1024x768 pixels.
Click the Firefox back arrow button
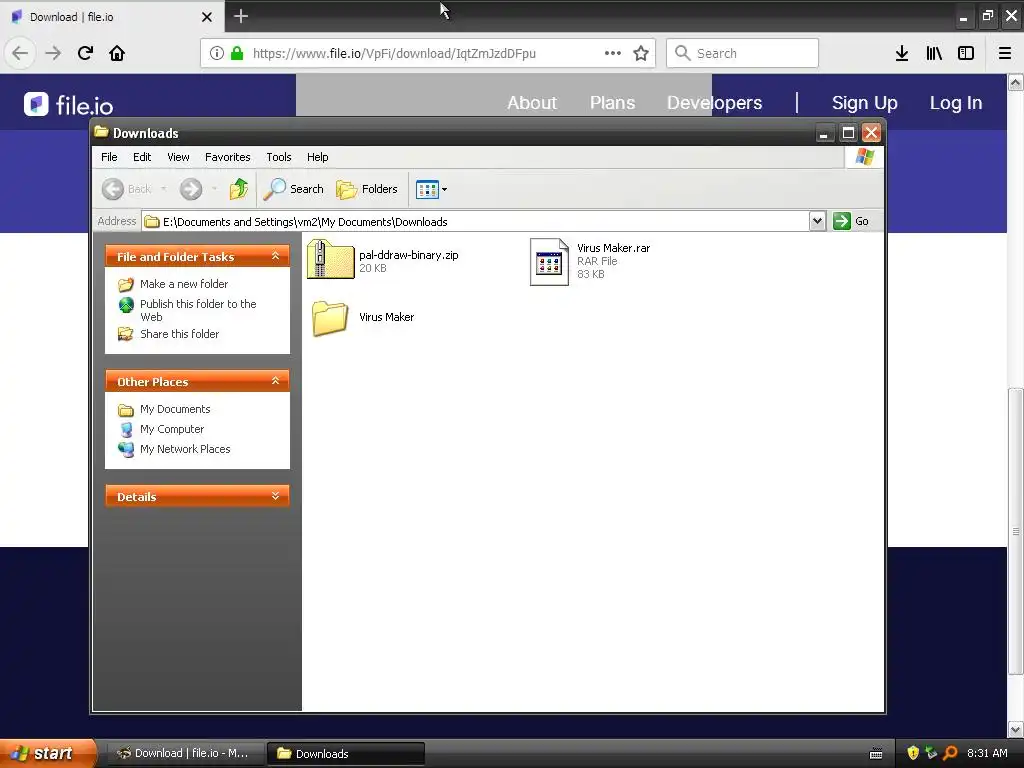pyautogui.click(x=20, y=53)
